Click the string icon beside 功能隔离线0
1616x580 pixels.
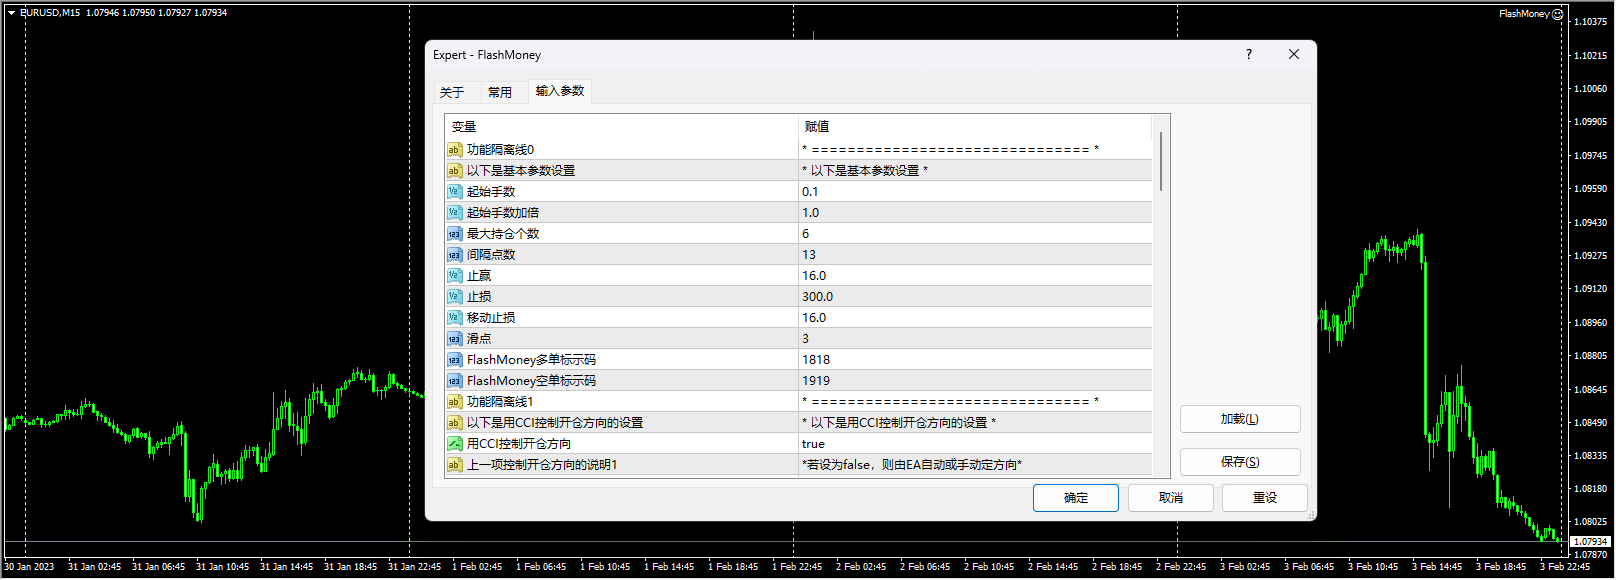(454, 150)
